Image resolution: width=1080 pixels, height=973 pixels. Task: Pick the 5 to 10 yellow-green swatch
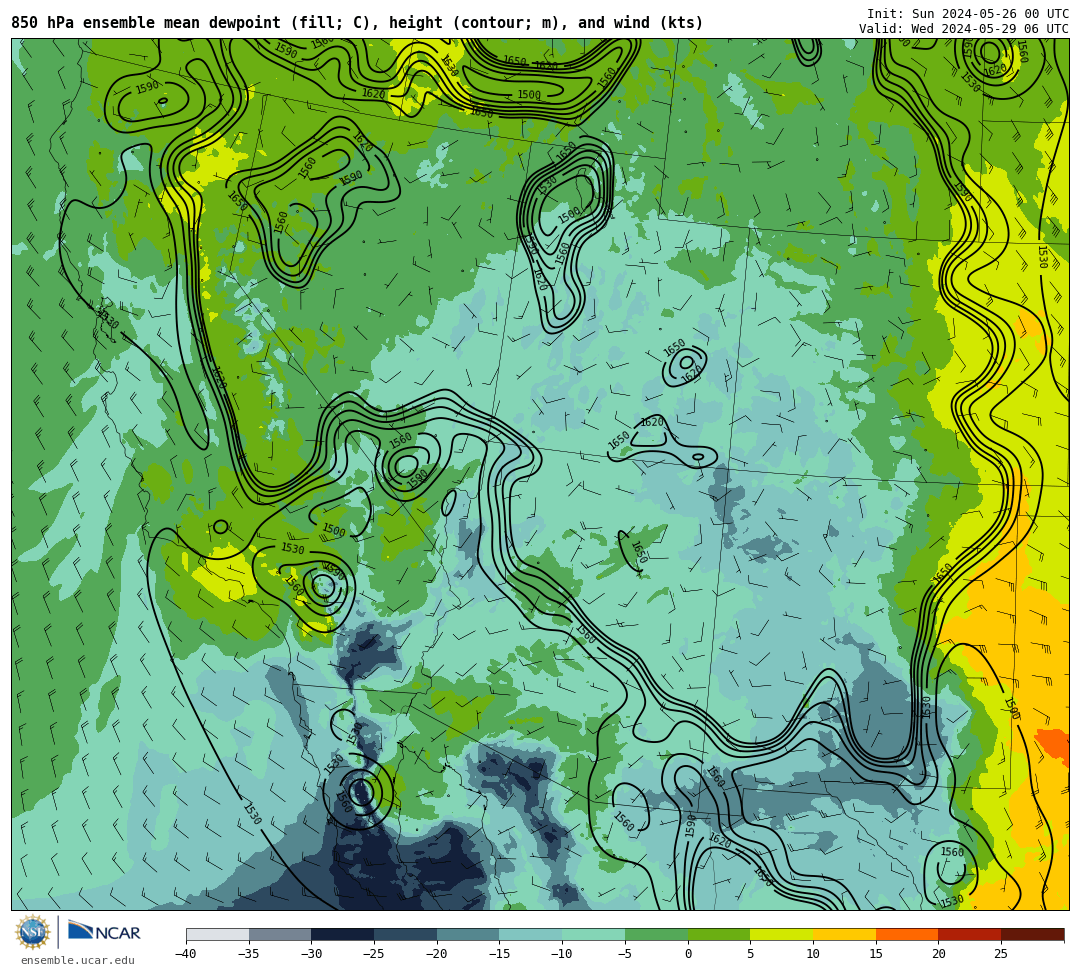pos(782,934)
